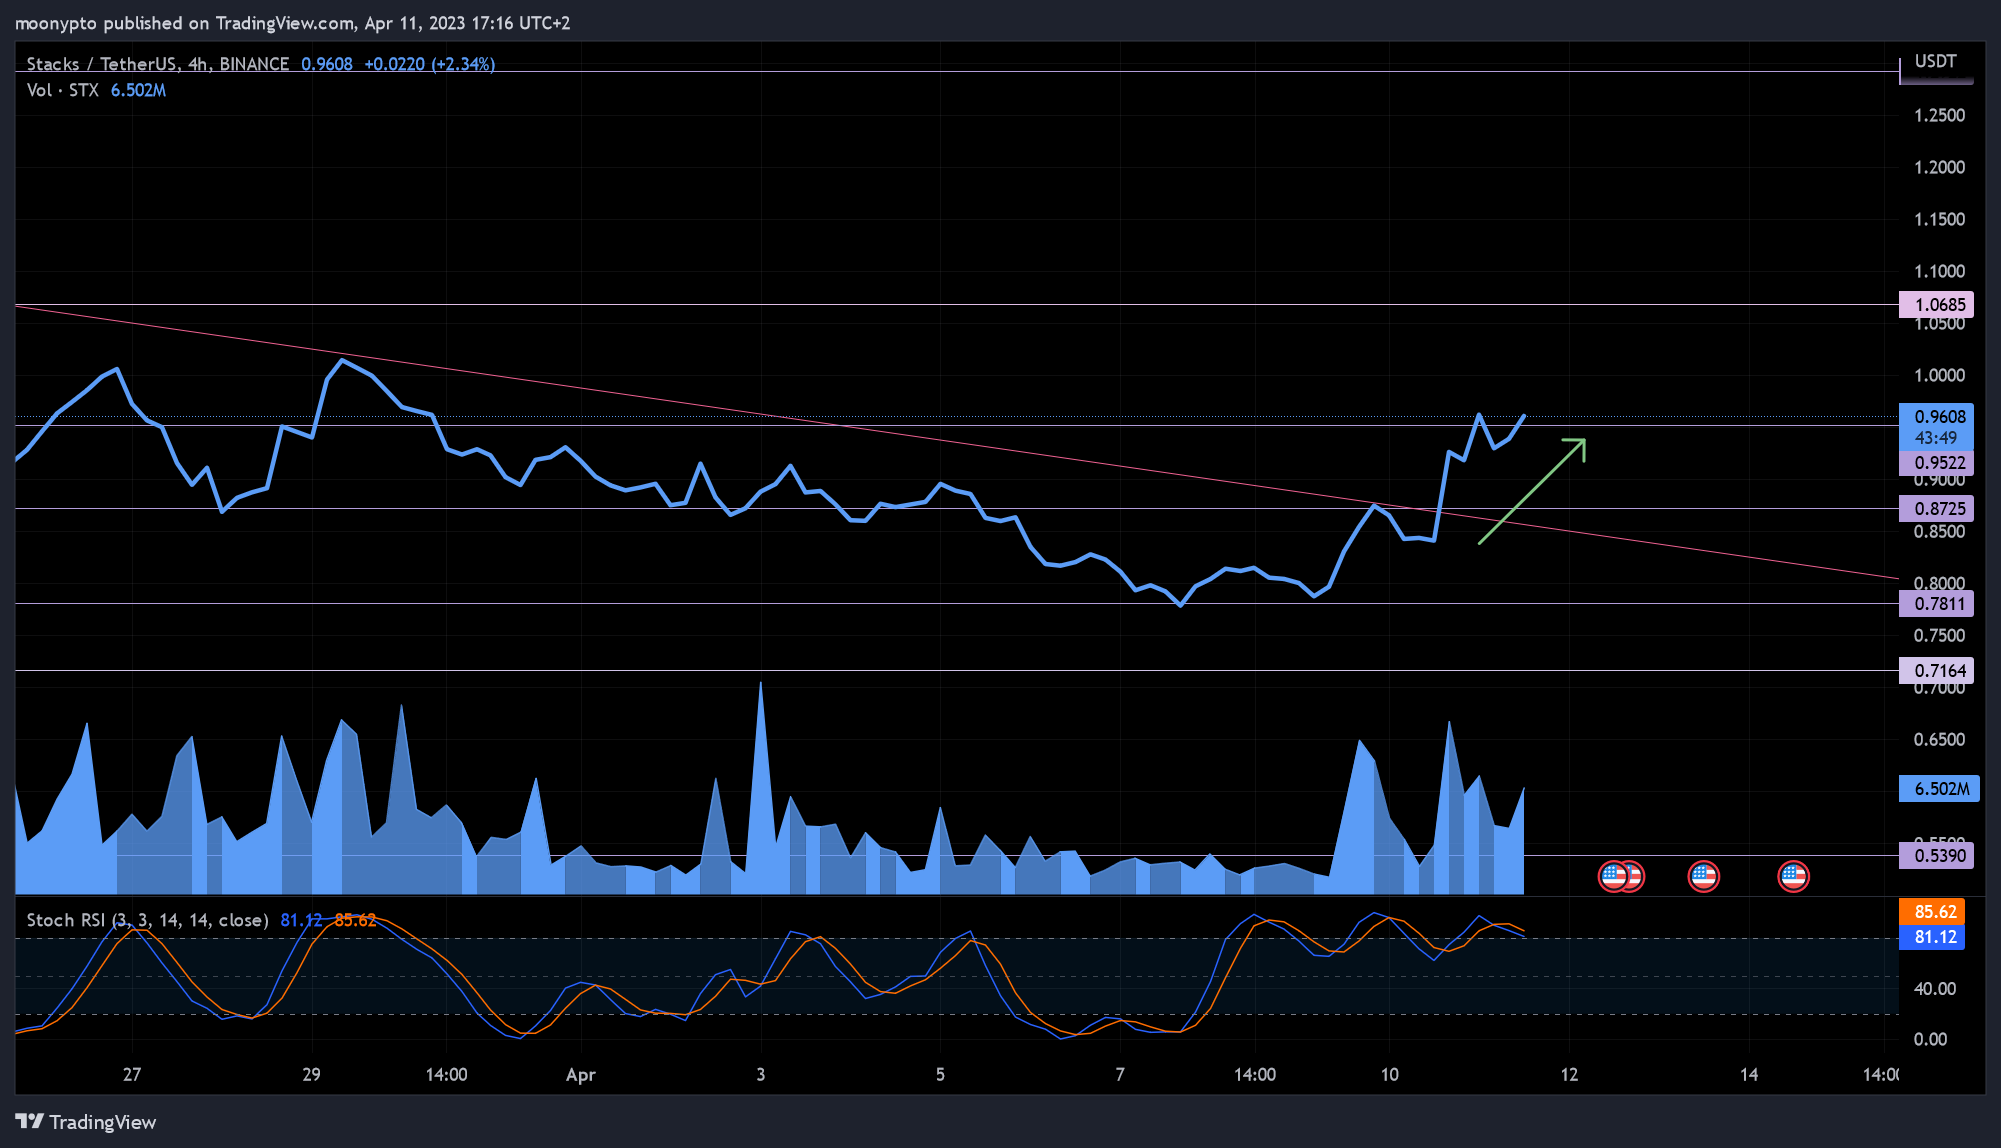Click the 12 date label on time axis

1570,1075
